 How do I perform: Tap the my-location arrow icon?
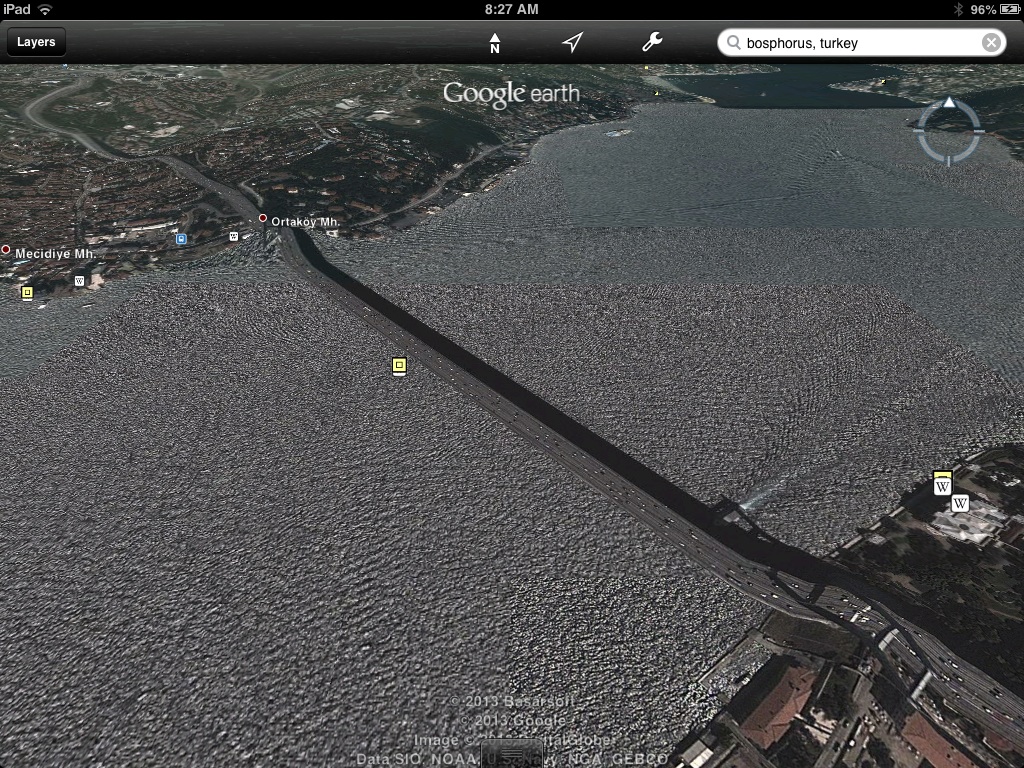coord(572,42)
